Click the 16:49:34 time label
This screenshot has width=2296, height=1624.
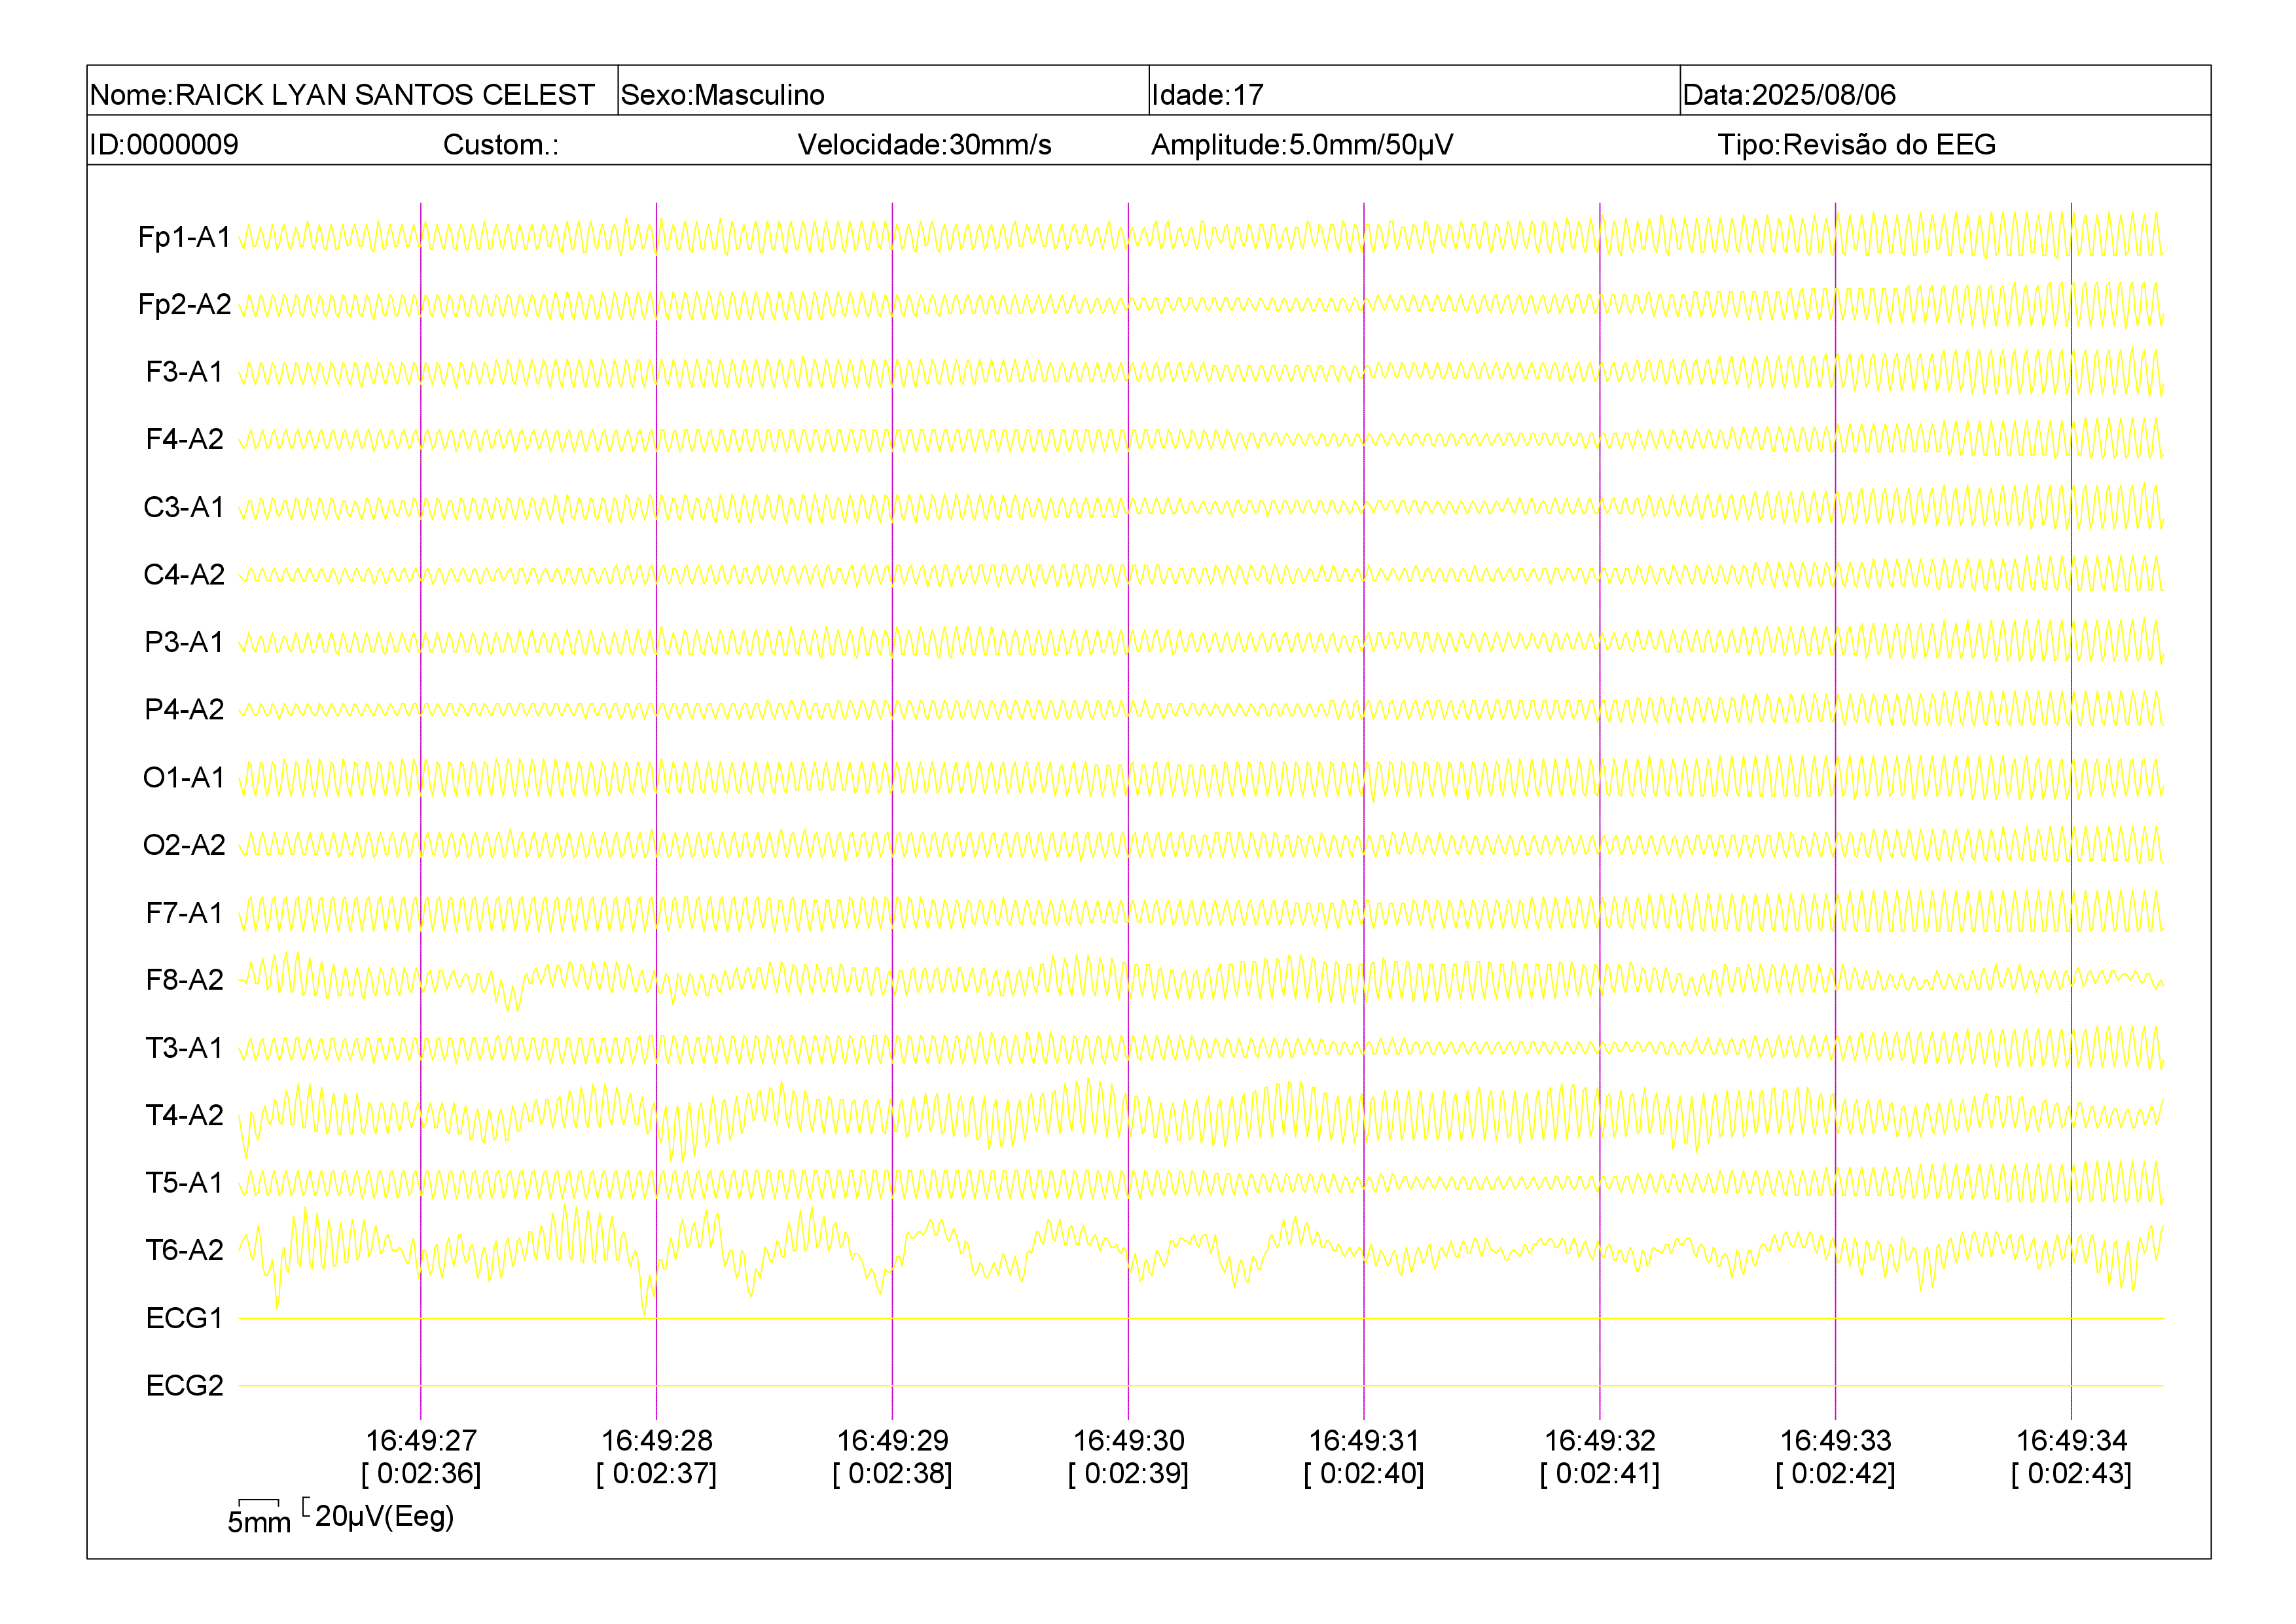point(2072,1440)
